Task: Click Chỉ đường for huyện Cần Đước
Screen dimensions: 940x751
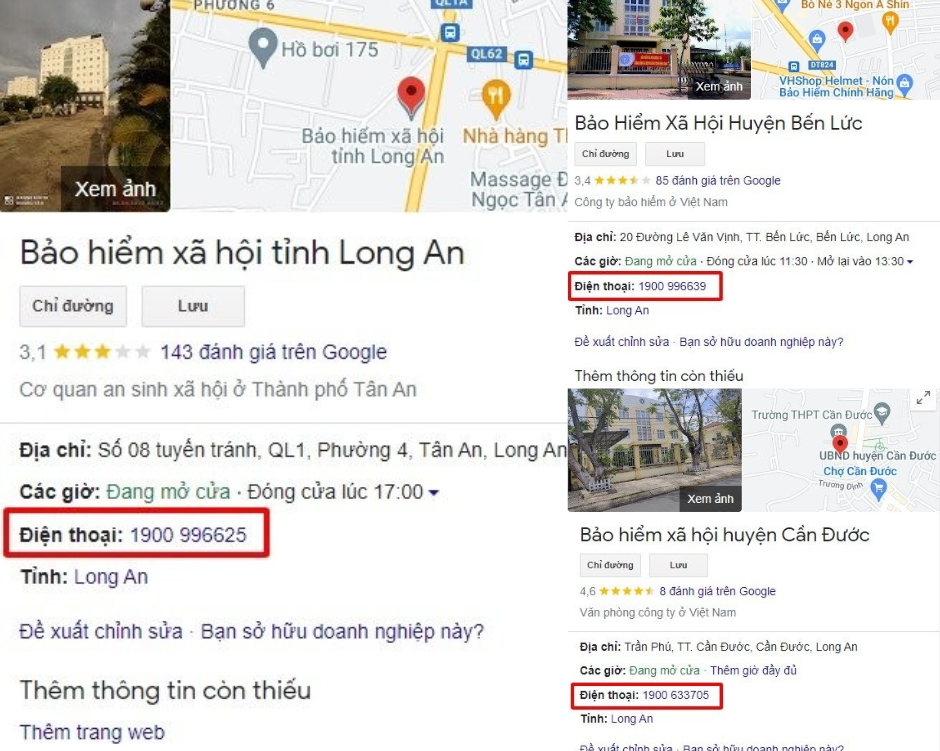Action: [x=610, y=565]
